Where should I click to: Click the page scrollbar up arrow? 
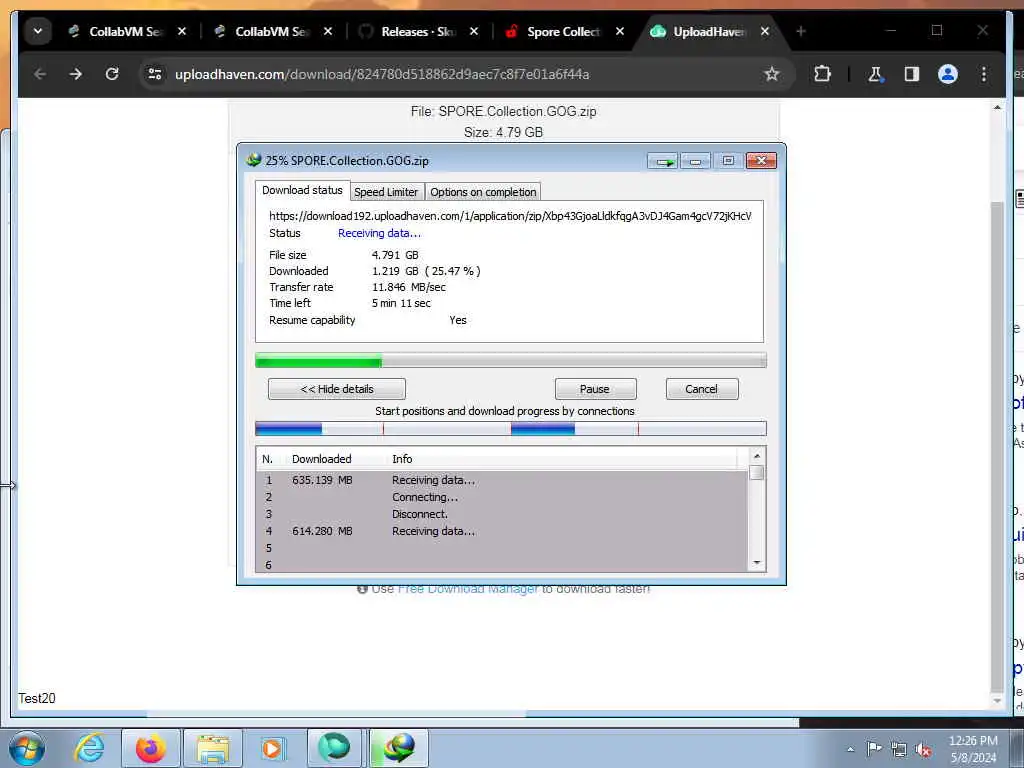click(x=997, y=108)
